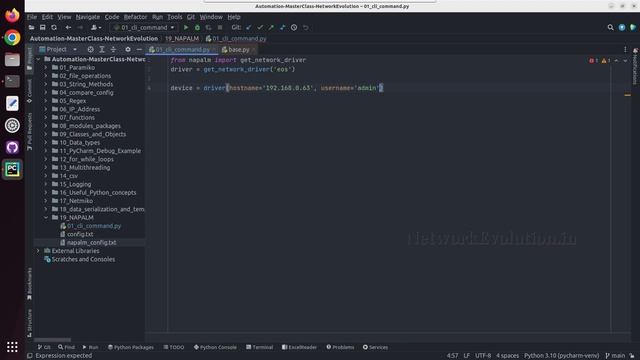
Task: Switch to base.py editor tab
Action: pos(238,49)
